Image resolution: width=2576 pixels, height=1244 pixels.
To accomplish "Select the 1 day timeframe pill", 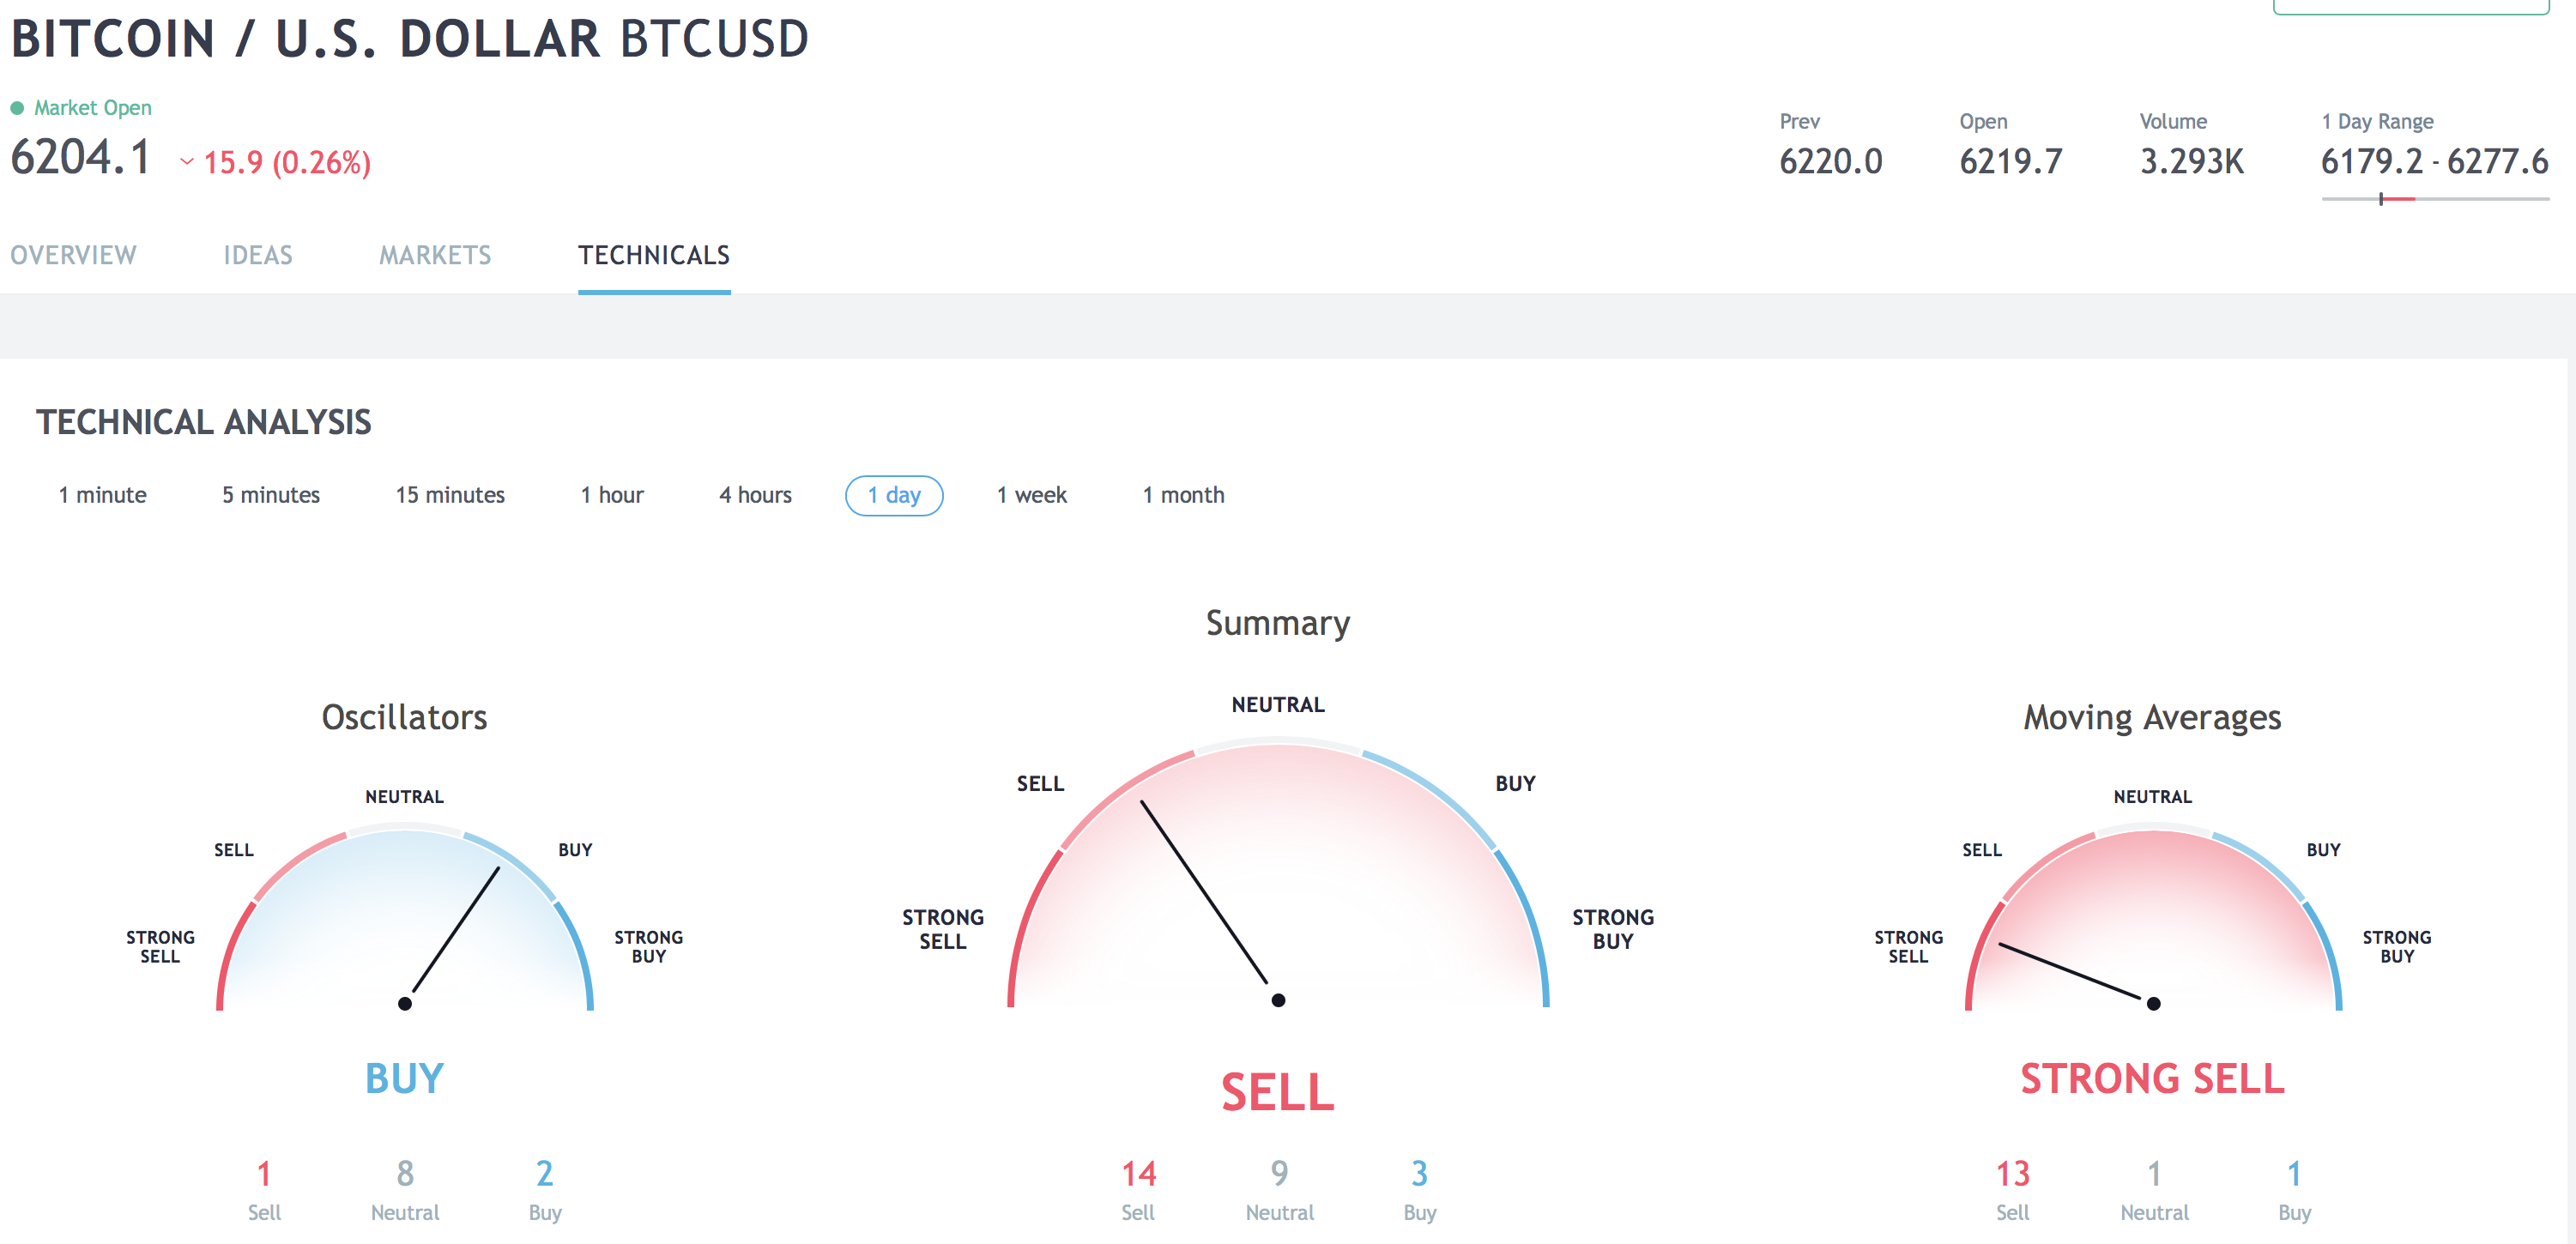I will [x=894, y=495].
